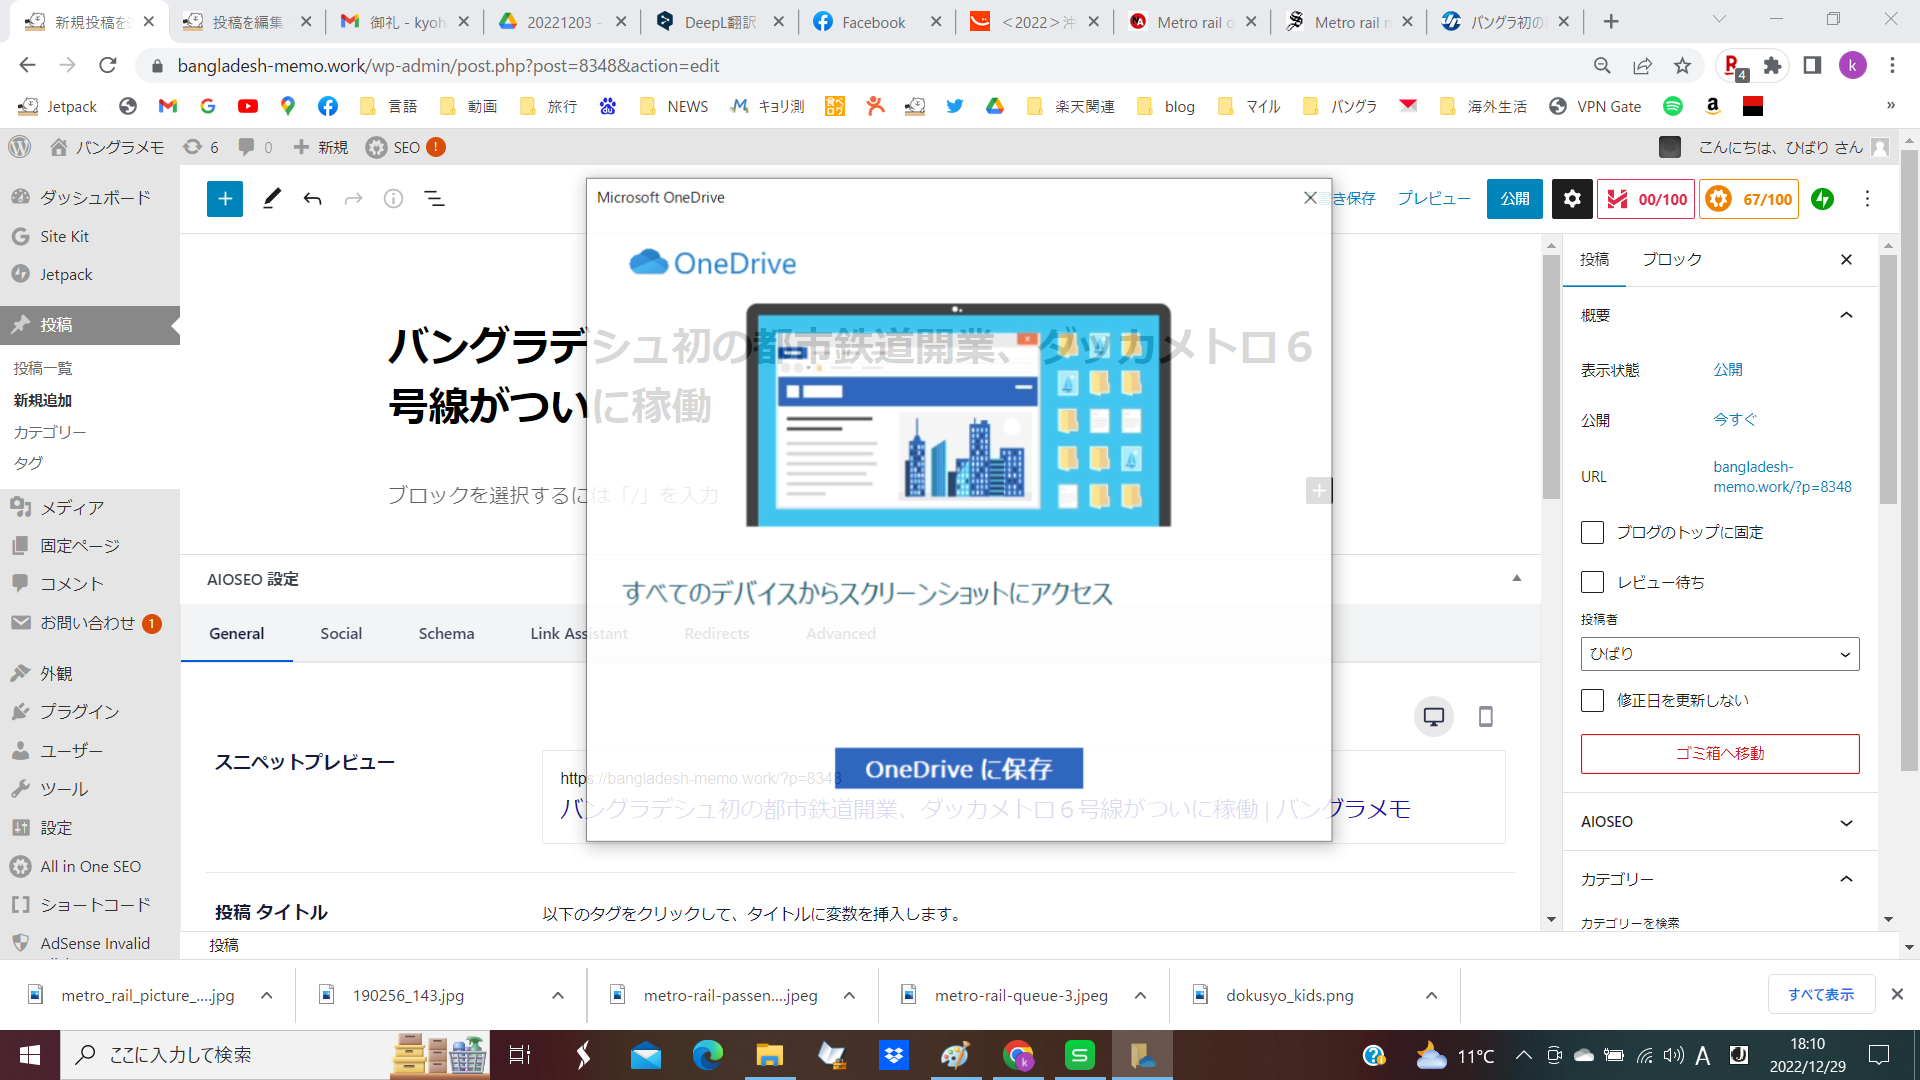Screen dimensions: 1920x1080
Task: Select the General AIOSEO tab
Action: [x=237, y=634]
